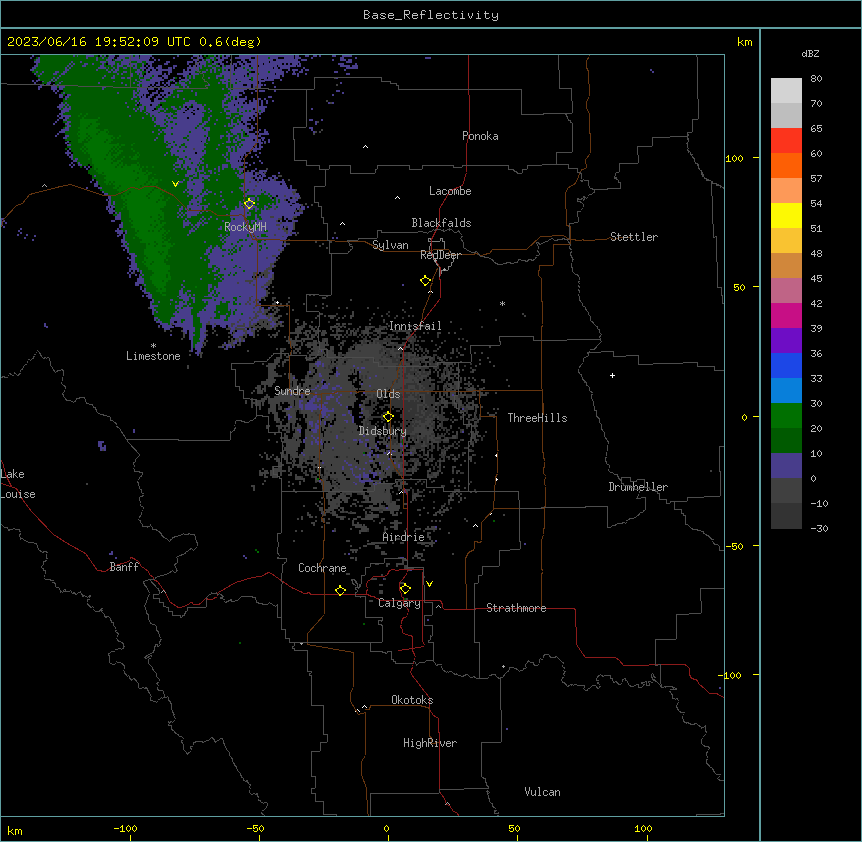Click the -100 tick on the horizontal axis
The height and width of the screenshot is (842, 862).
125,828
